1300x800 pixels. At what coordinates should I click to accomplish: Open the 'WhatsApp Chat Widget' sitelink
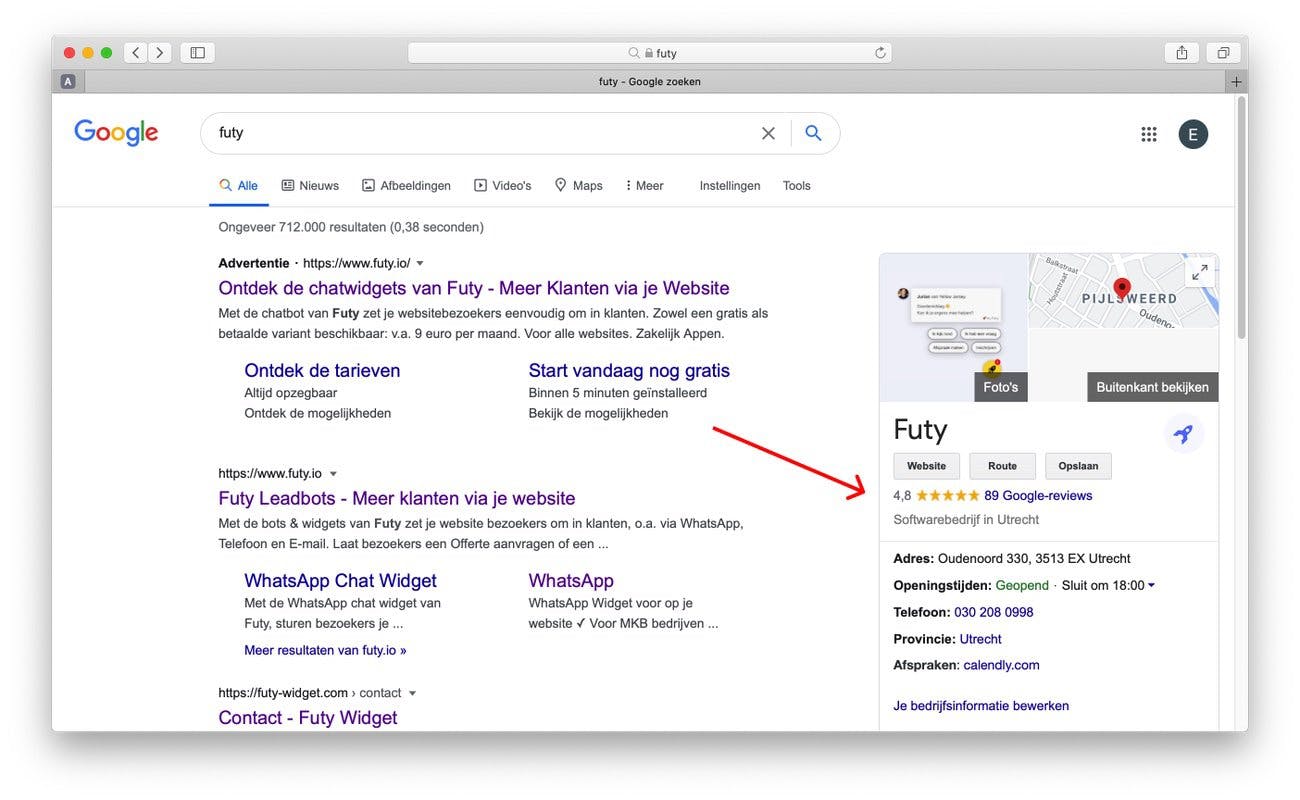tap(340, 580)
